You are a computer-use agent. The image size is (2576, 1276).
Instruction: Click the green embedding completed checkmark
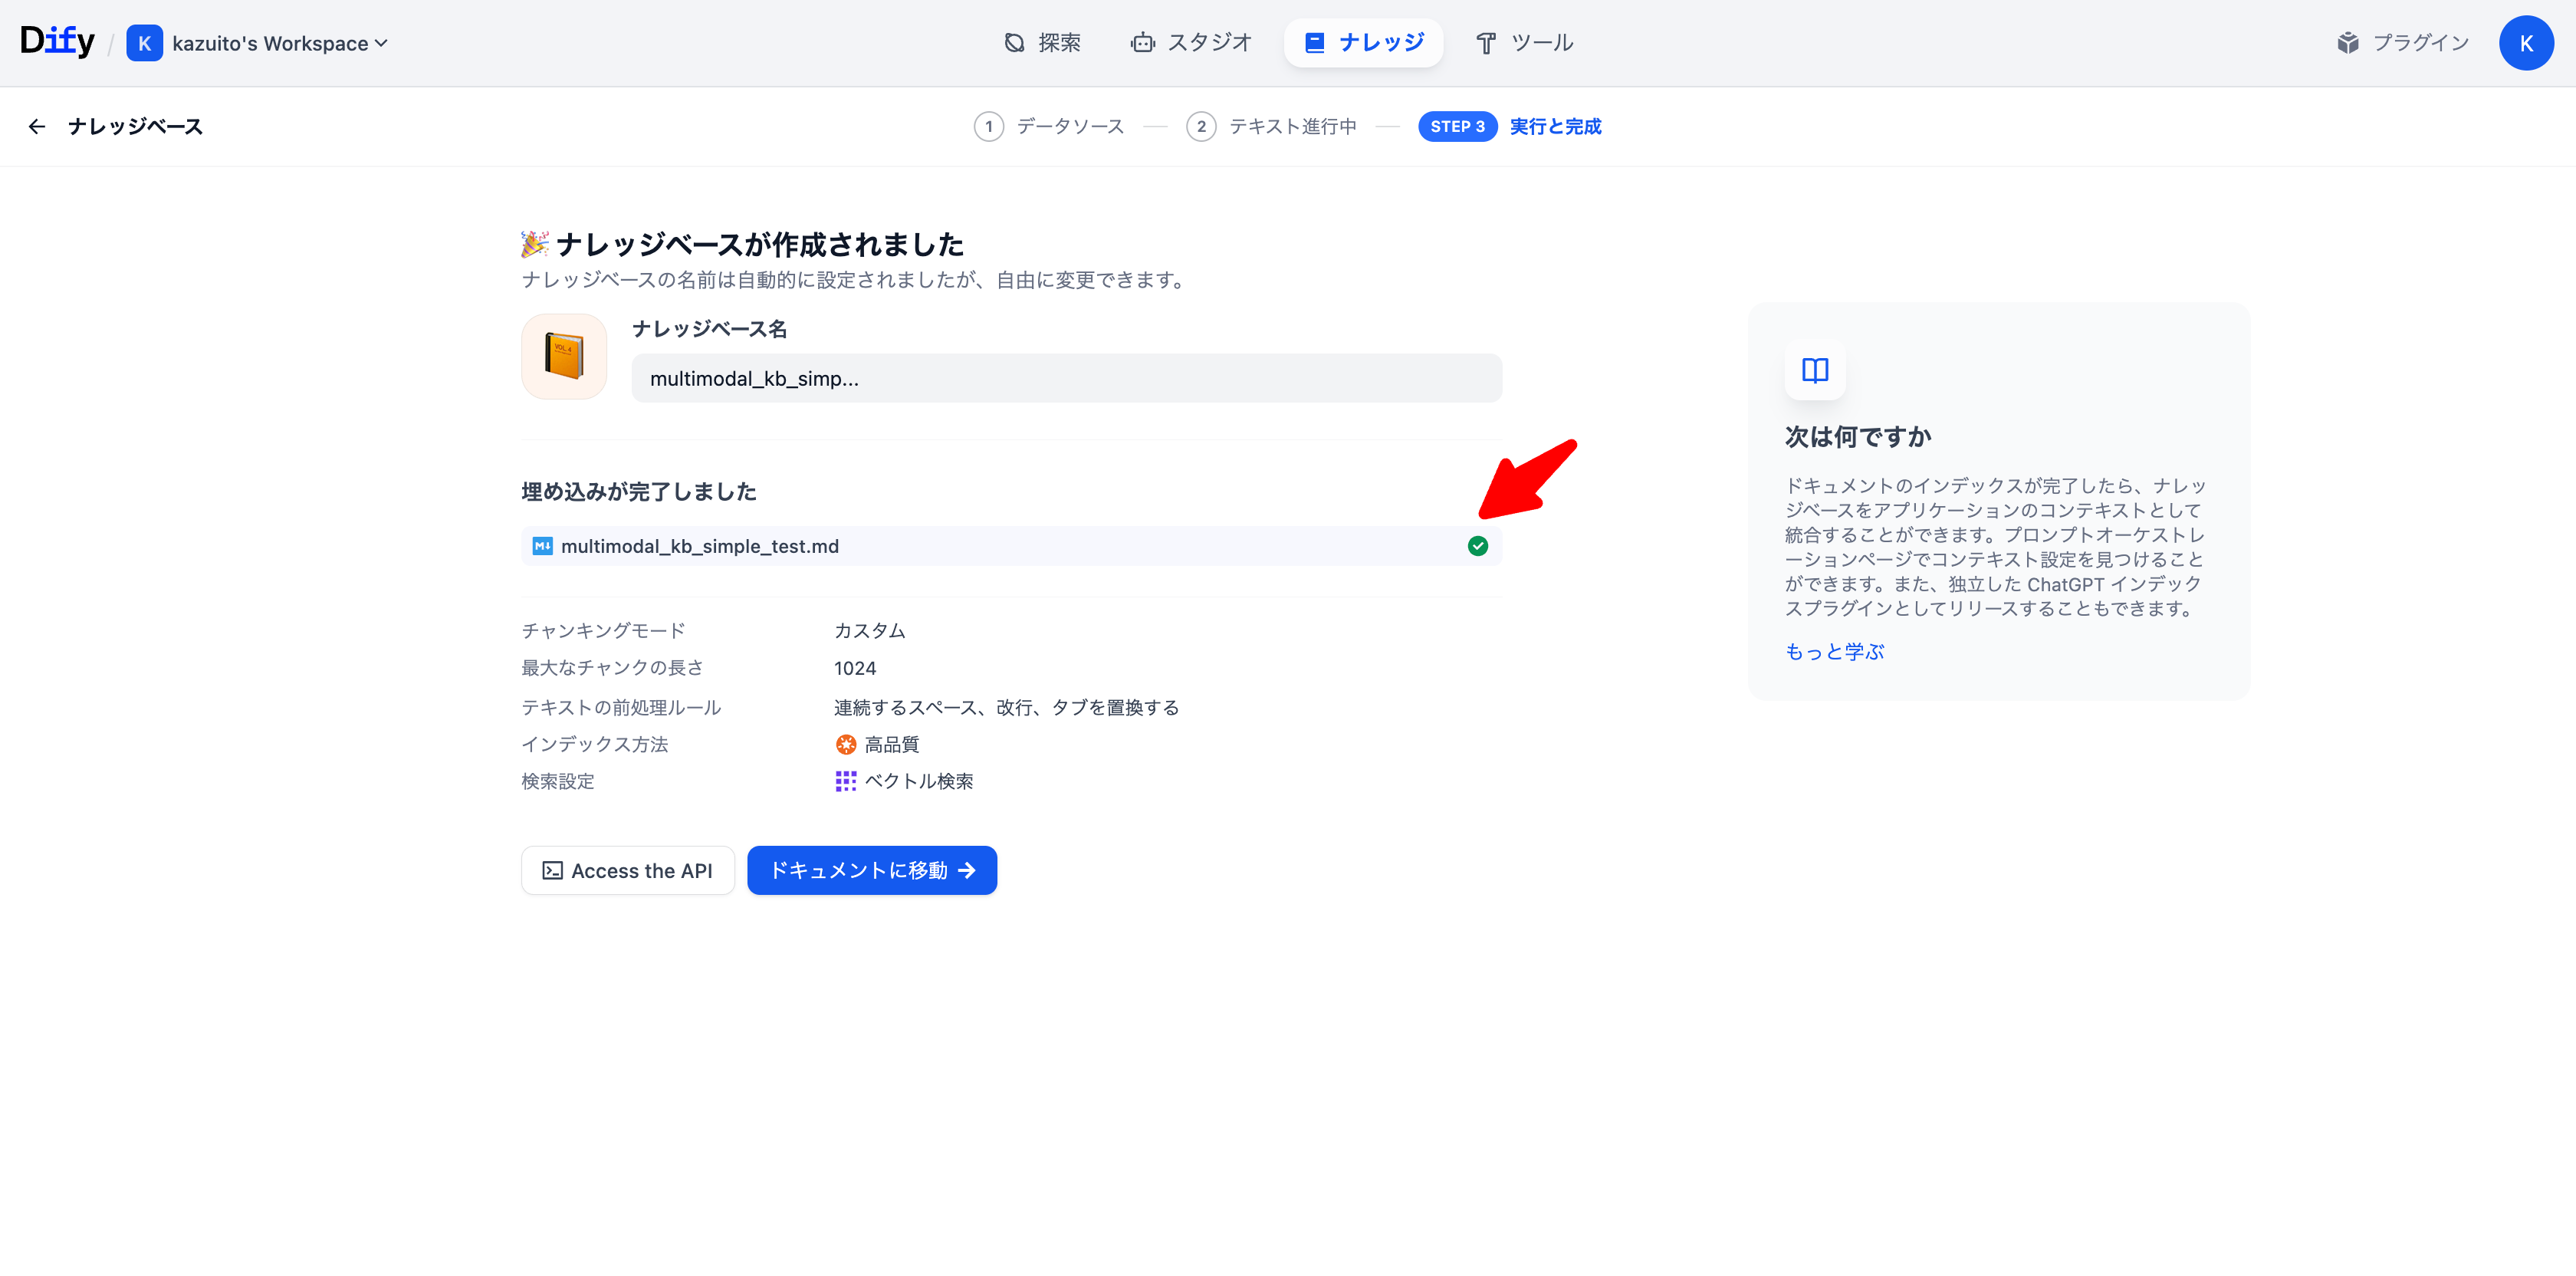click(x=1477, y=546)
